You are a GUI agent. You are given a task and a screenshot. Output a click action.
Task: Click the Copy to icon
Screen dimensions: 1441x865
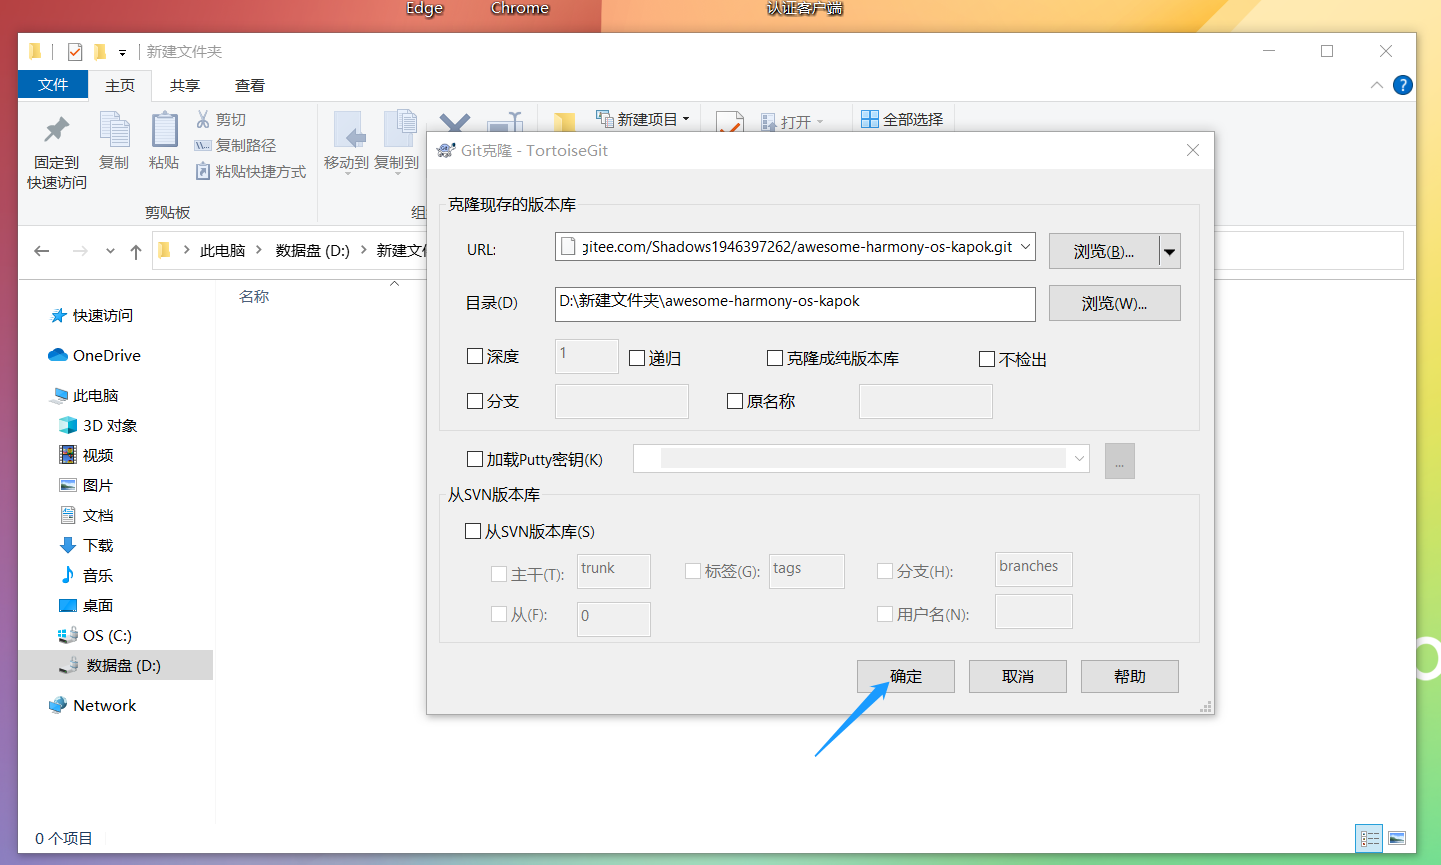point(400,130)
